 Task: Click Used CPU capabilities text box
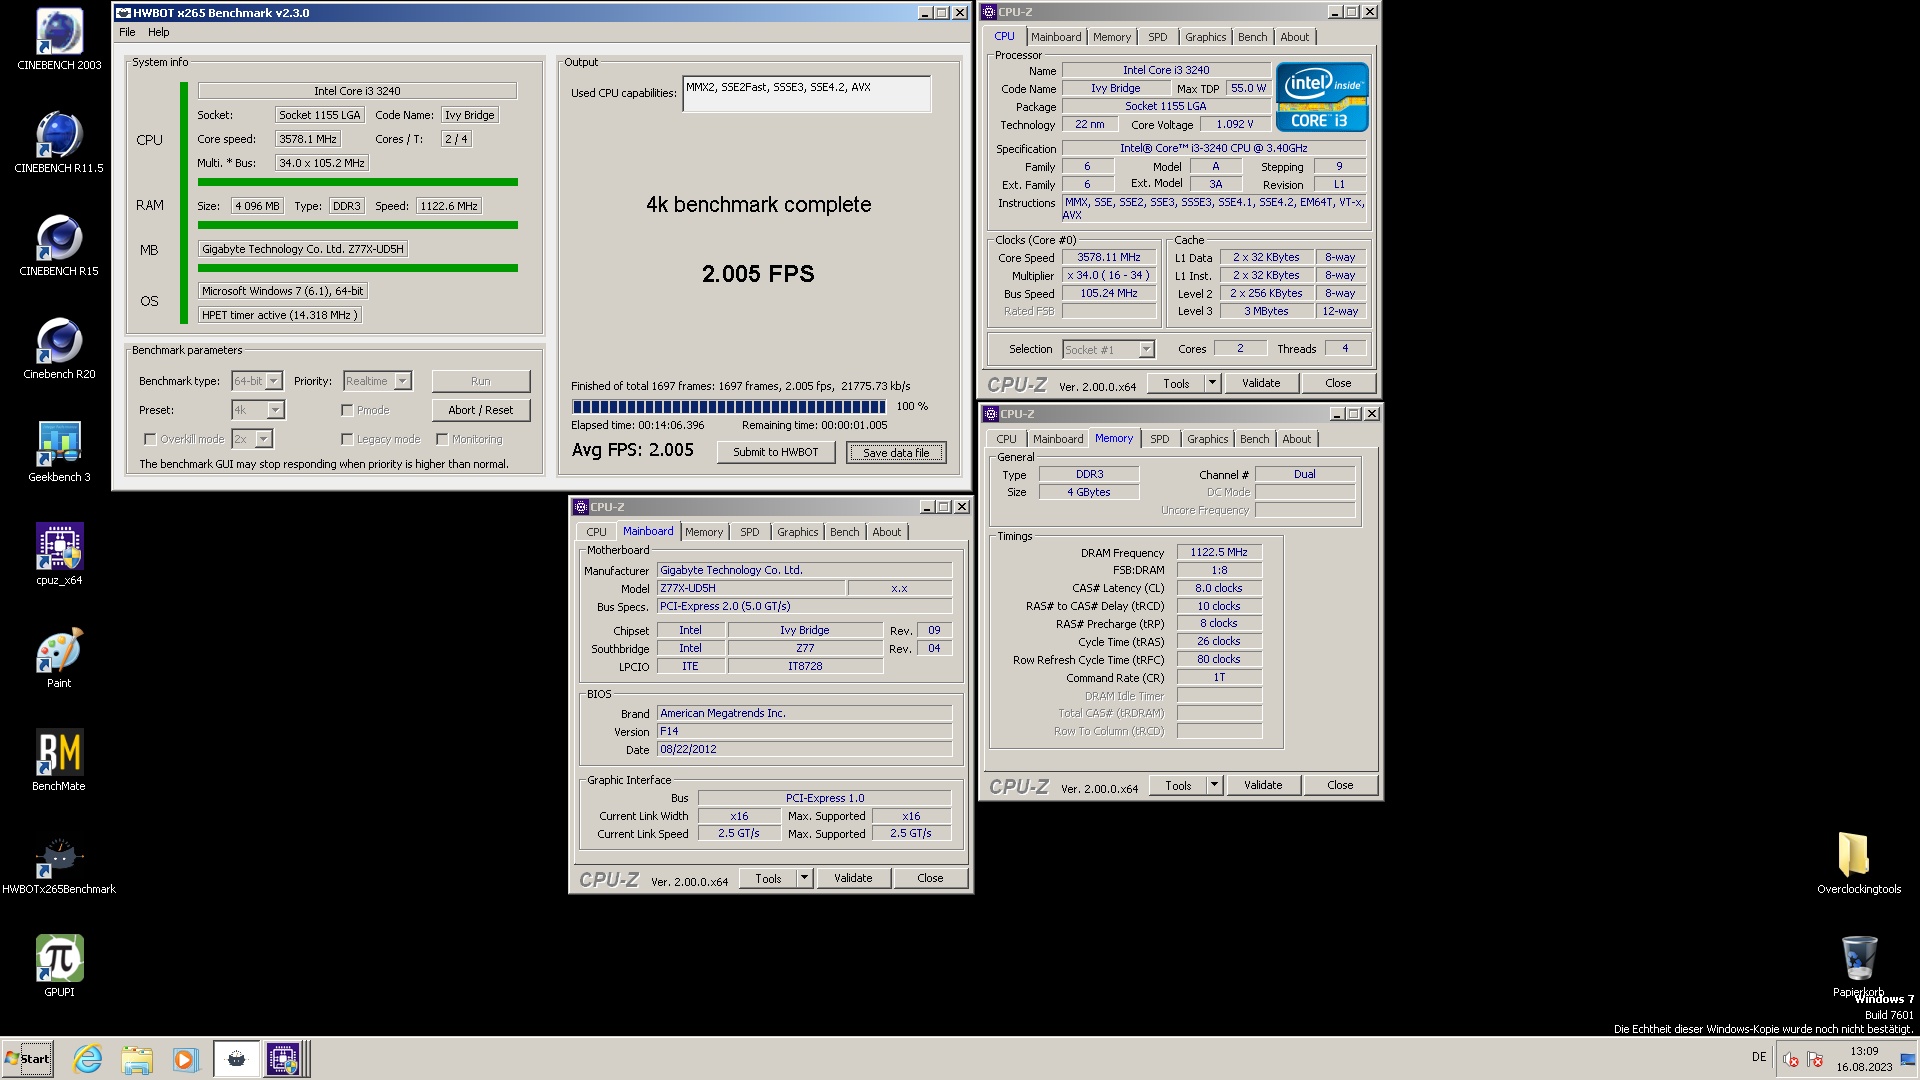[807, 94]
